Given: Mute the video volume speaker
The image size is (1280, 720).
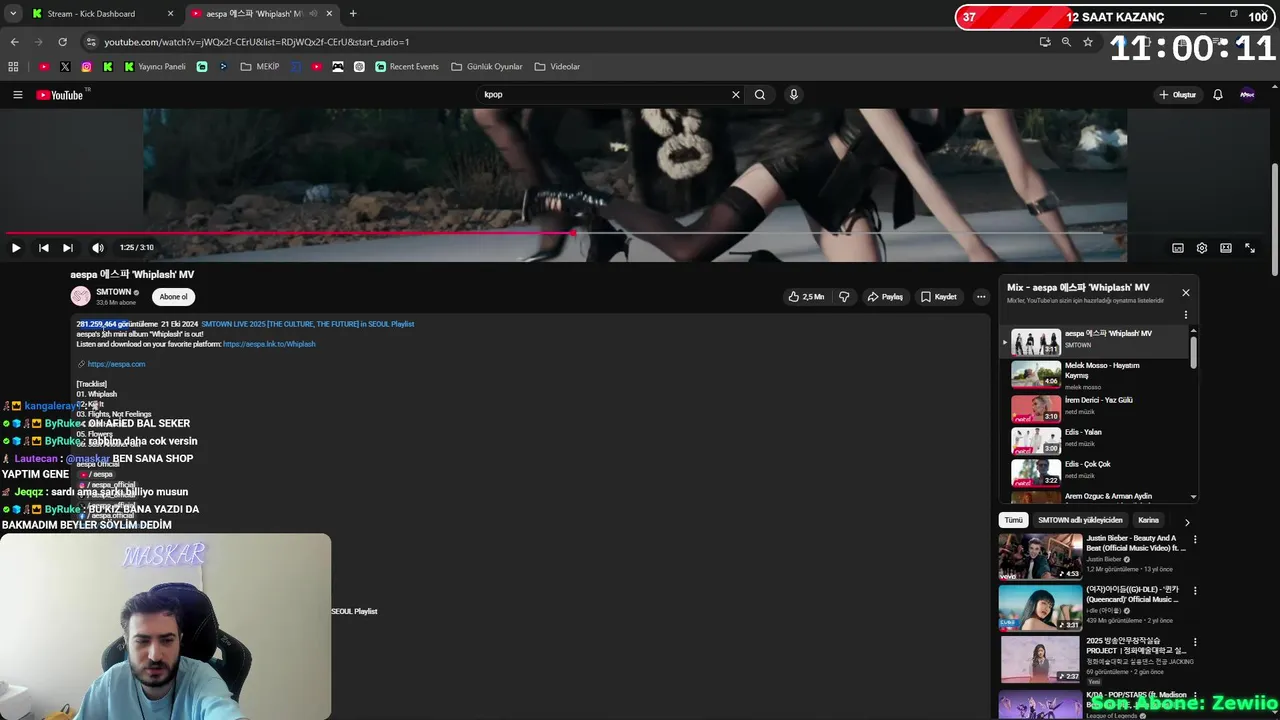Looking at the screenshot, I should point(97,248).
